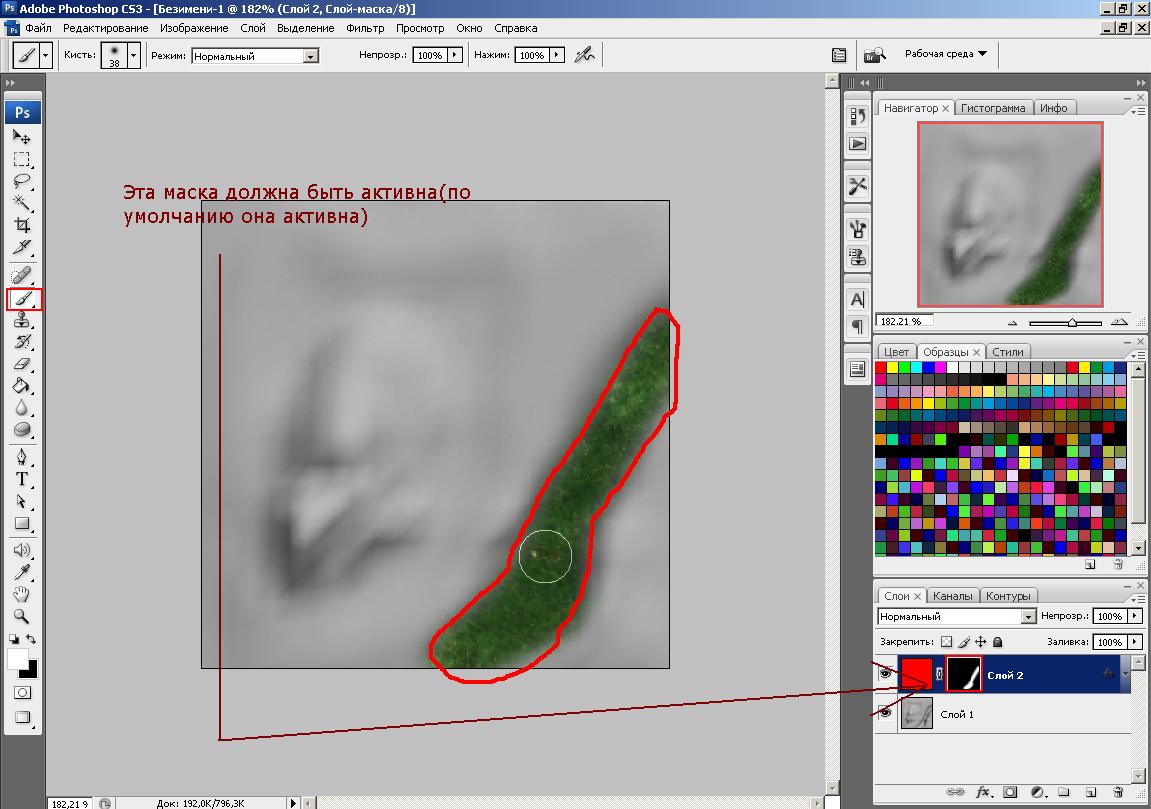Select the Zoom magnifier tool

[x=22, y=616]
